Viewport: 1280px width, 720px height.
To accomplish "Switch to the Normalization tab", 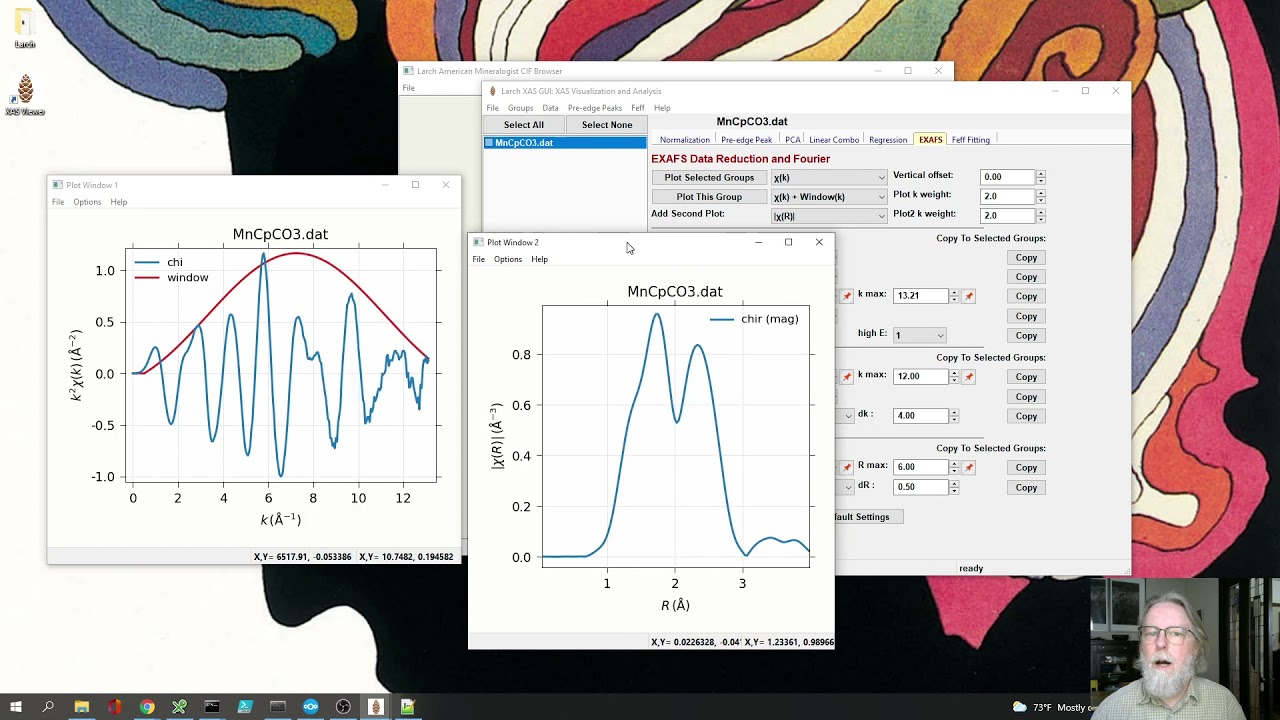I will [685, 140].
